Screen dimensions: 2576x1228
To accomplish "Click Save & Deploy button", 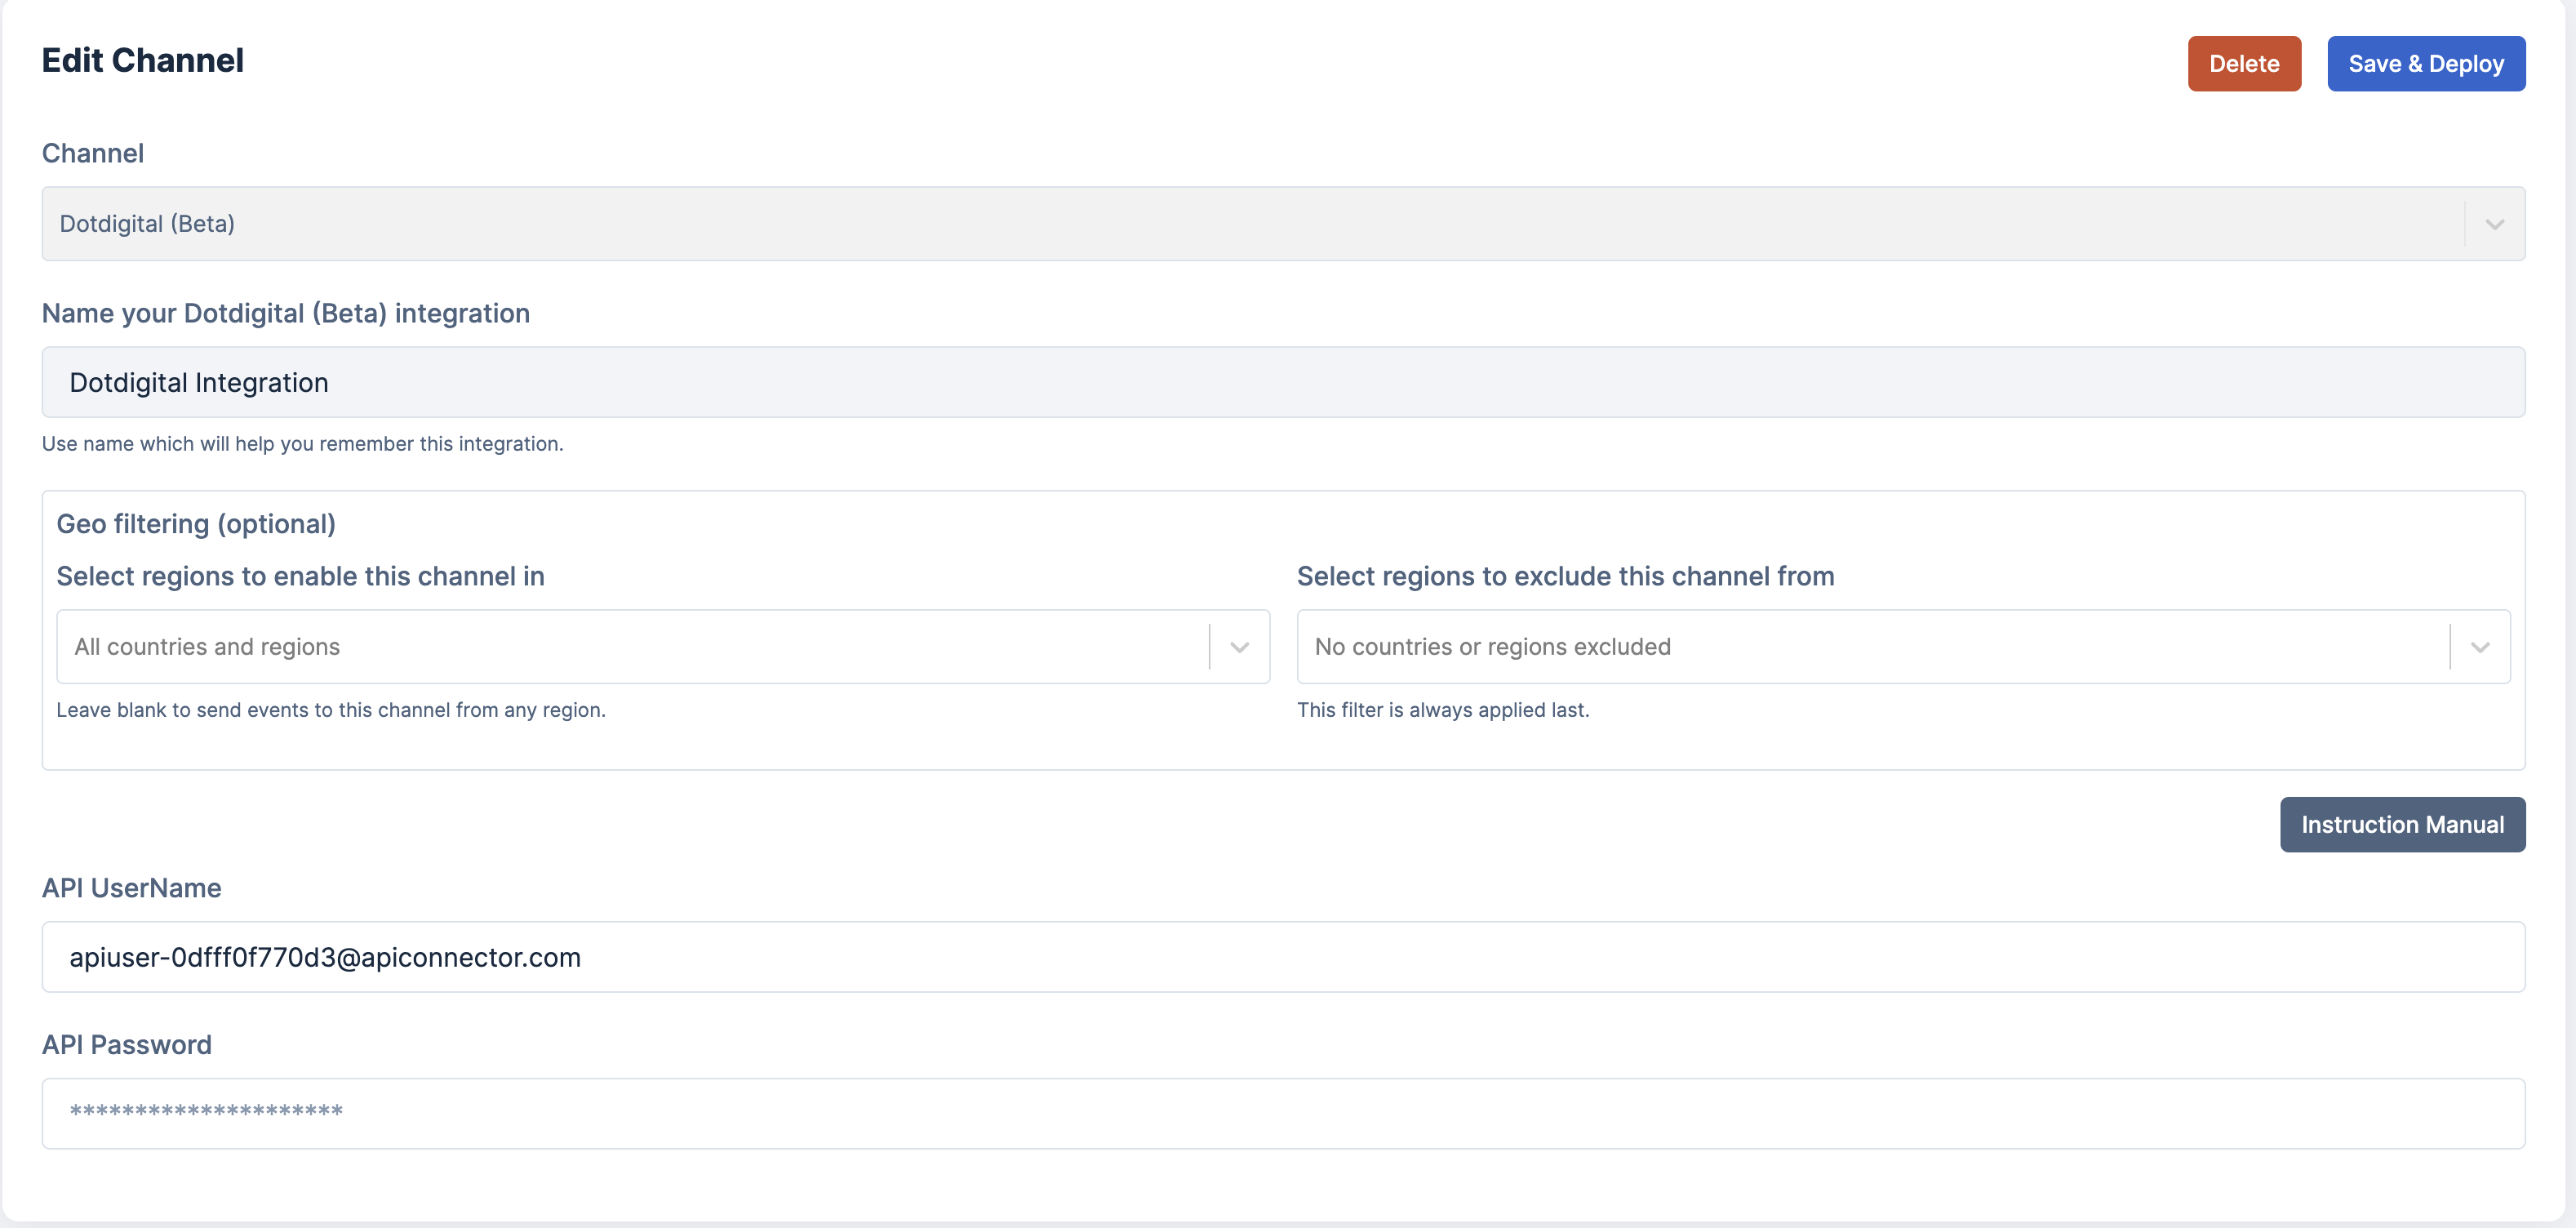I will [2425, 64].
